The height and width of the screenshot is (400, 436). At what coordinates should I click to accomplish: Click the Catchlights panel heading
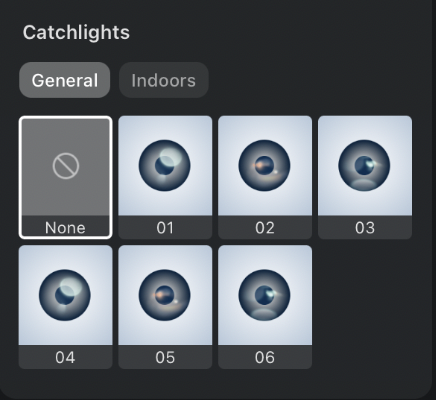(76, 32)
